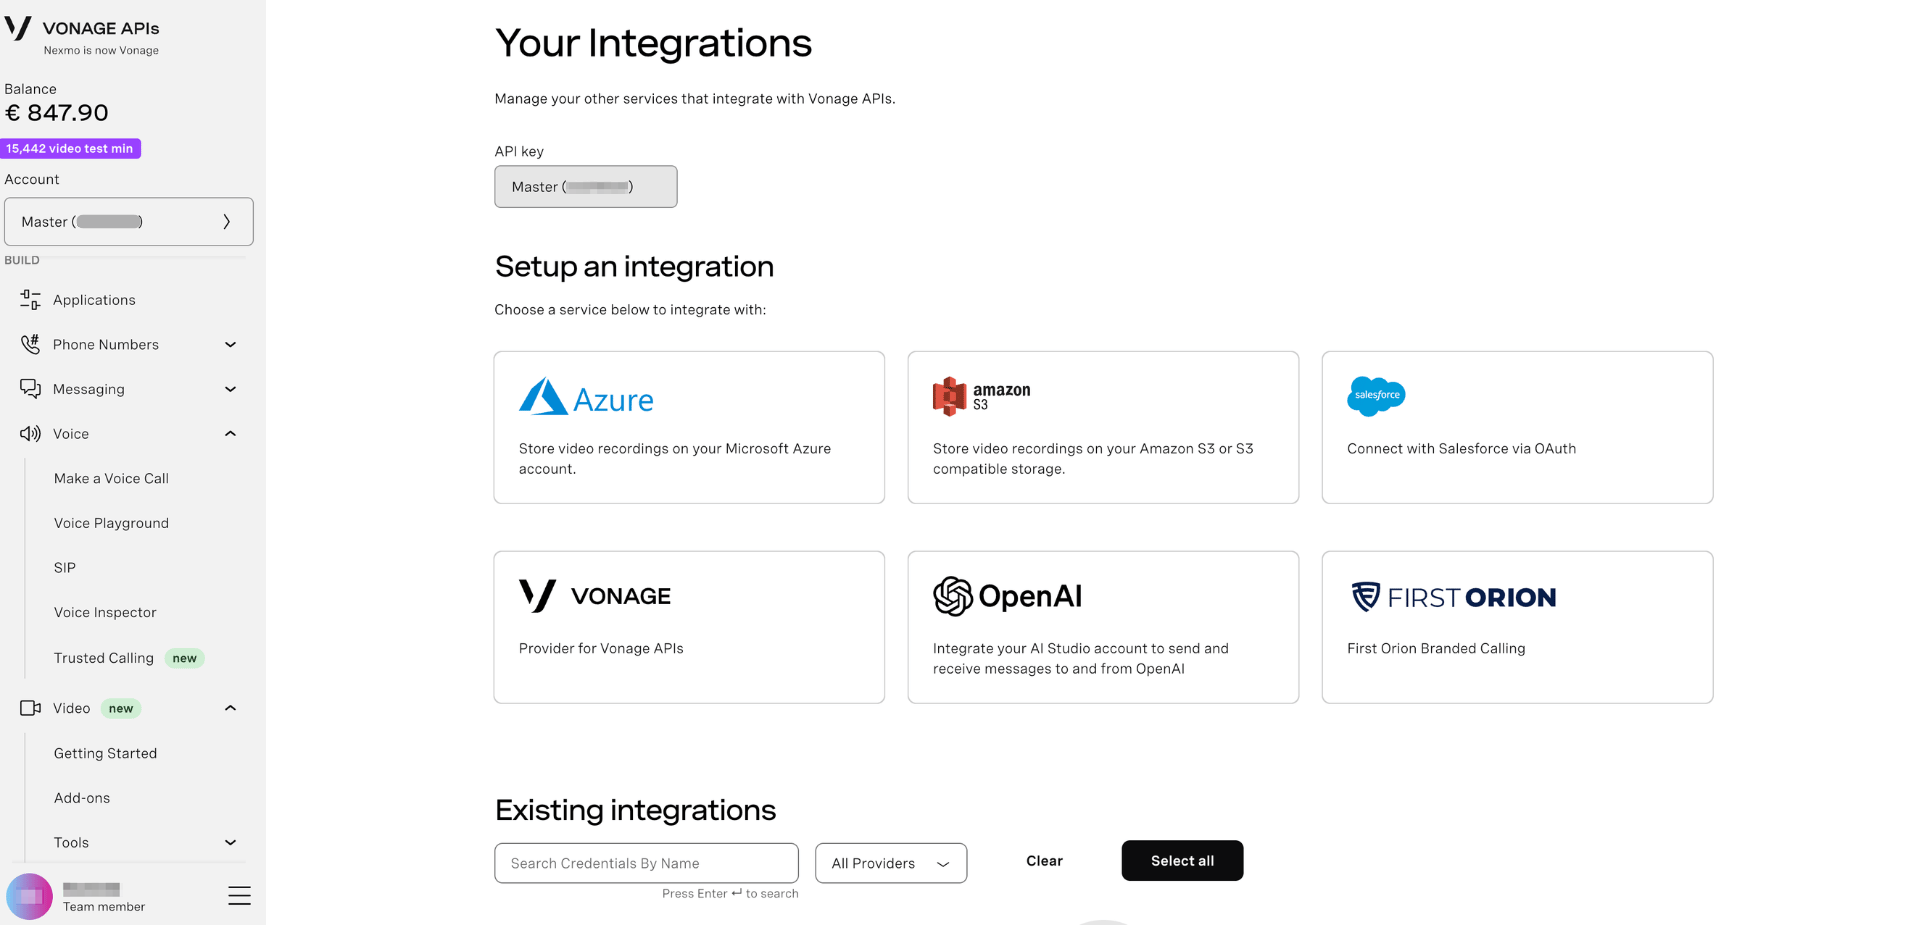The height and width of the screenshot is (925, 1917).
Task: Click the Nexmo is now Vonage text
Action: point(101,51)
